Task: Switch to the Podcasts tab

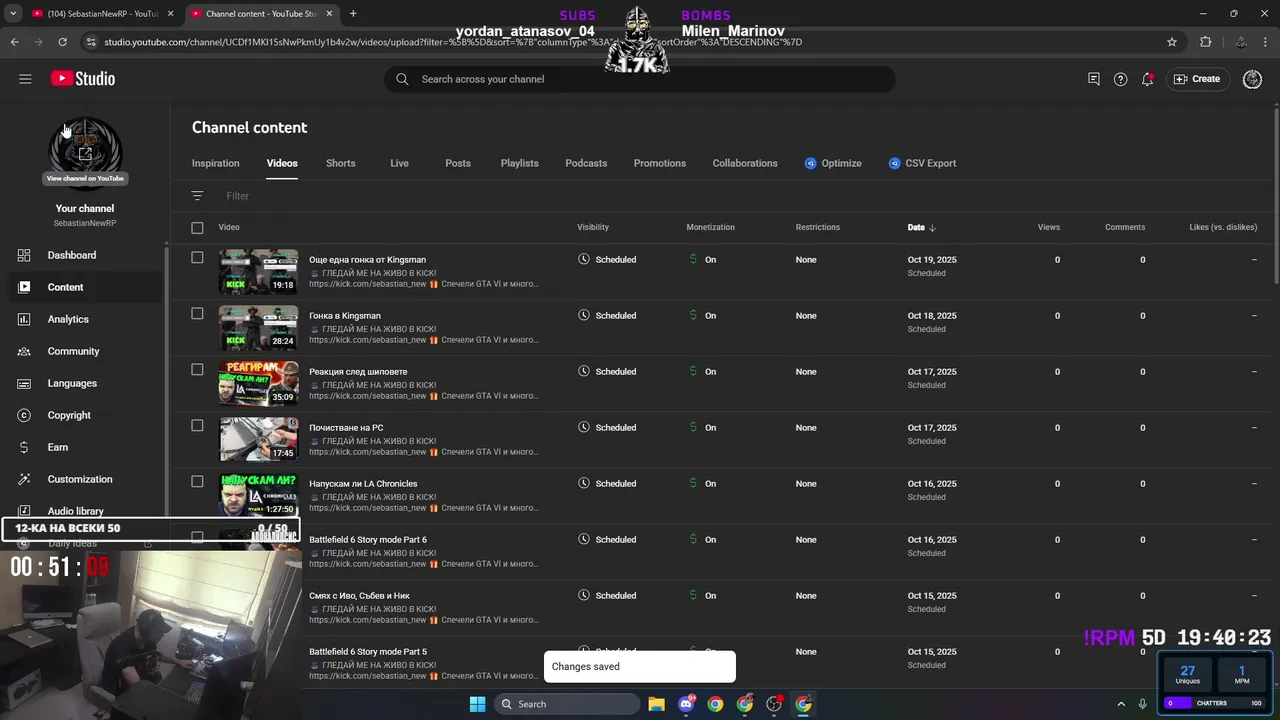Action: [586, 163]
